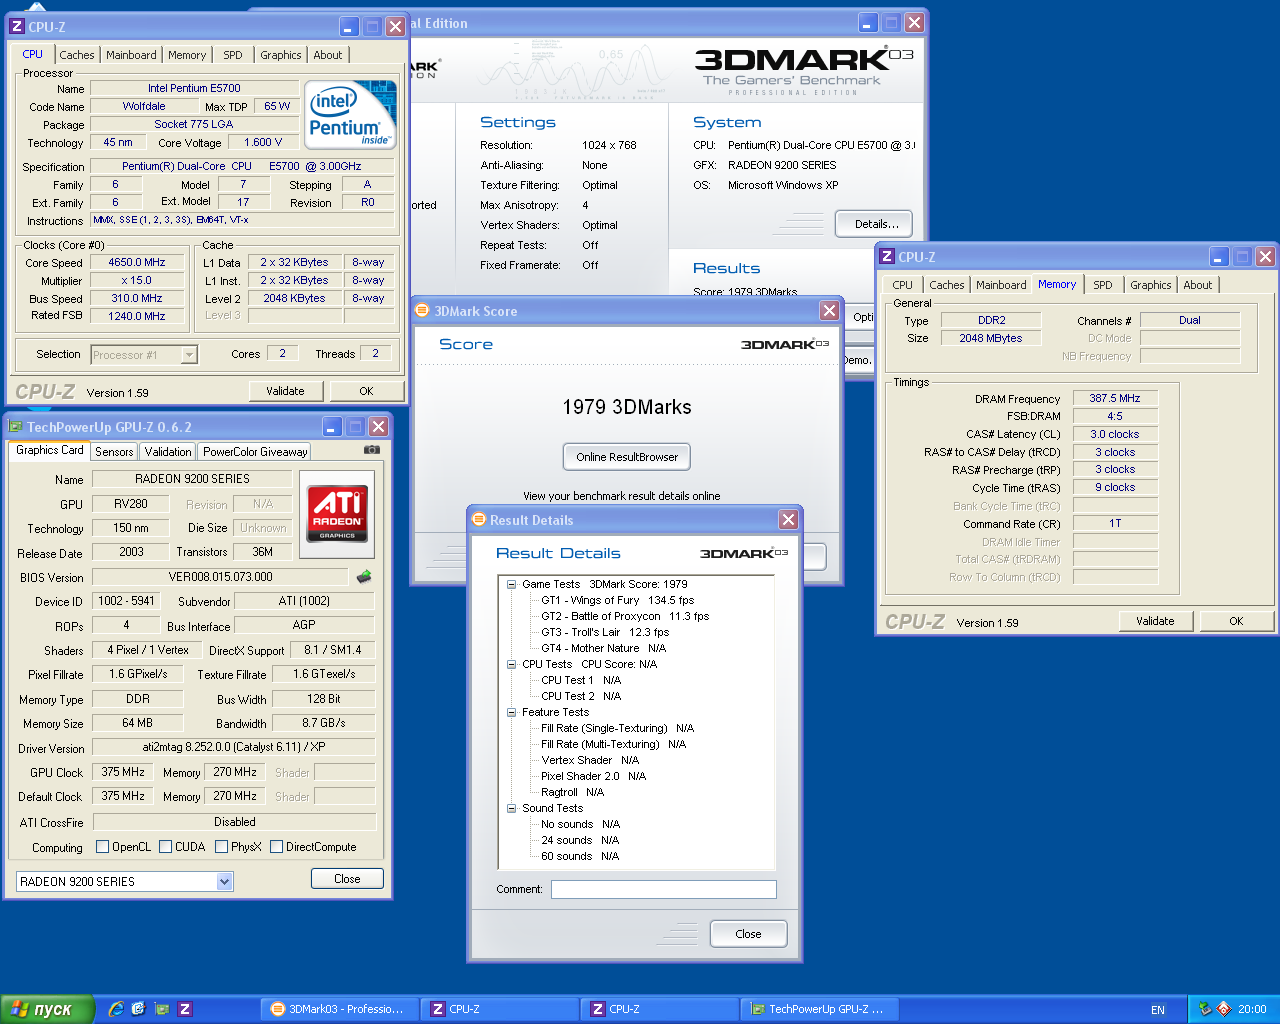The image size is (1280, 1024).
Task: Click the 20:00 system clock
Action: pyautogui.click(x=1252, y=1009)
